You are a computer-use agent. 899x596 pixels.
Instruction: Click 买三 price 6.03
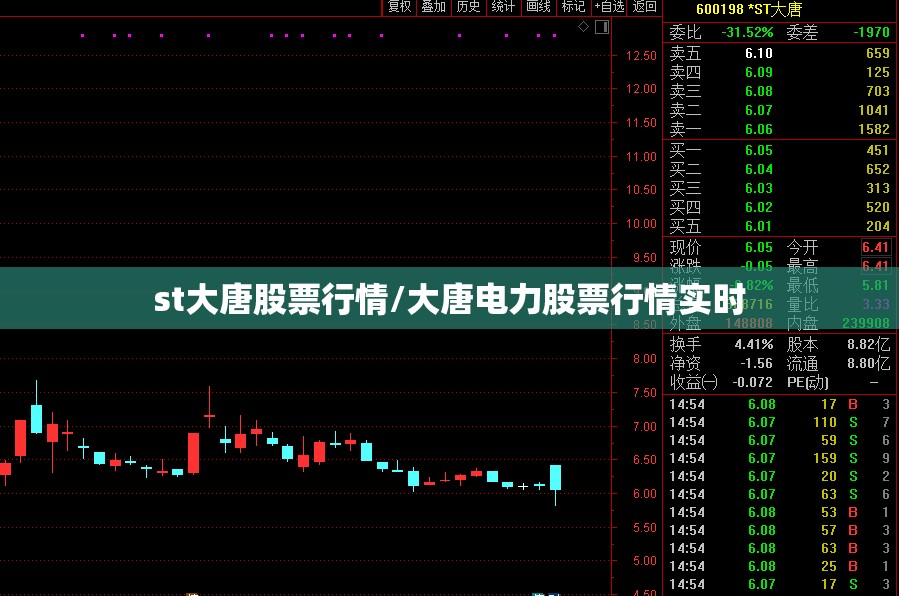click(x=759, y=188)
